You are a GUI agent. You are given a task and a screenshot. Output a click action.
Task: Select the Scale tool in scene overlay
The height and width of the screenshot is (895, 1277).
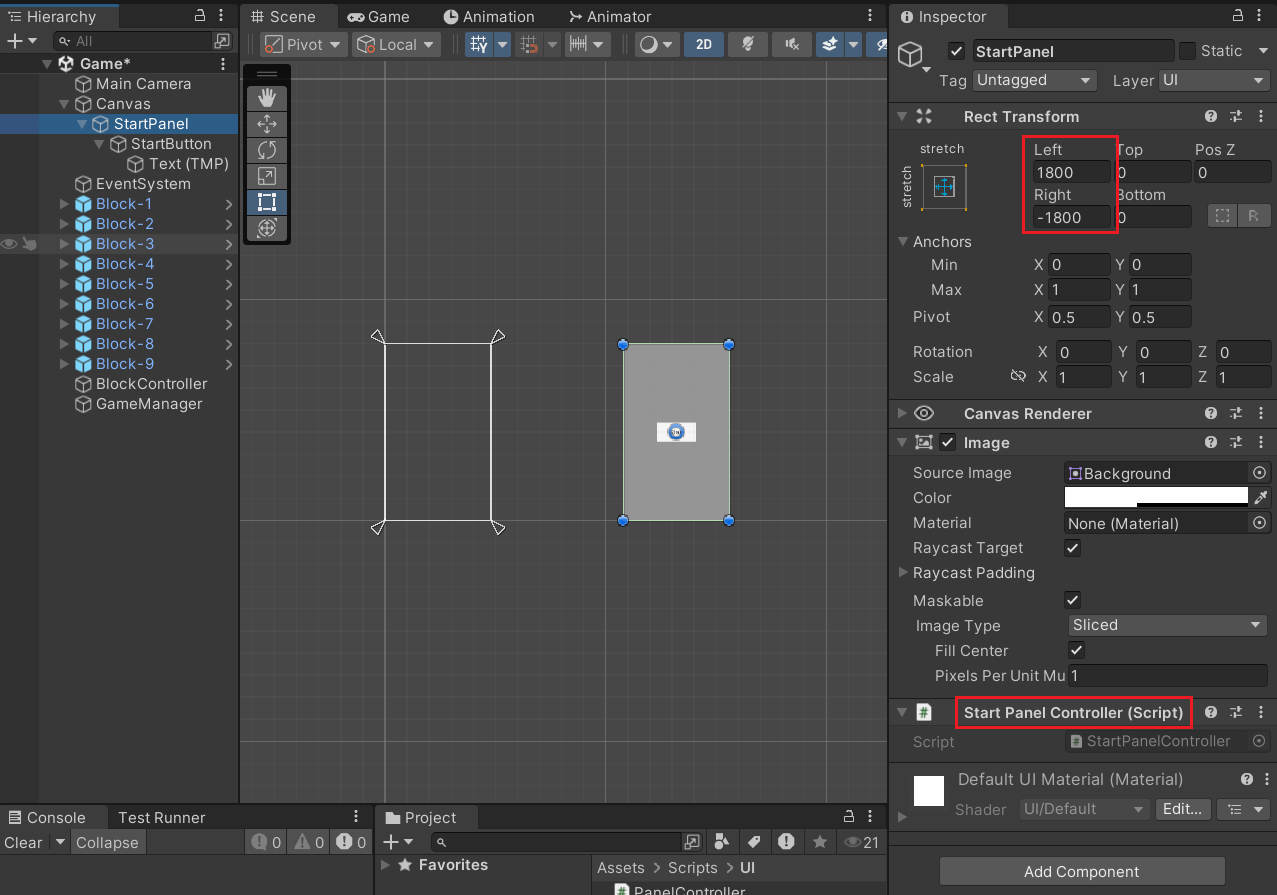tap(267, 176)
